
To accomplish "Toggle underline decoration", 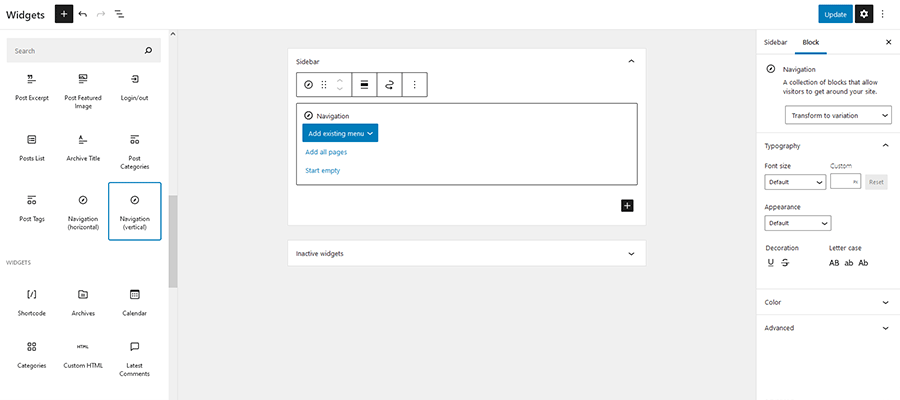I will pyautogui.click(x=771, y=263).
